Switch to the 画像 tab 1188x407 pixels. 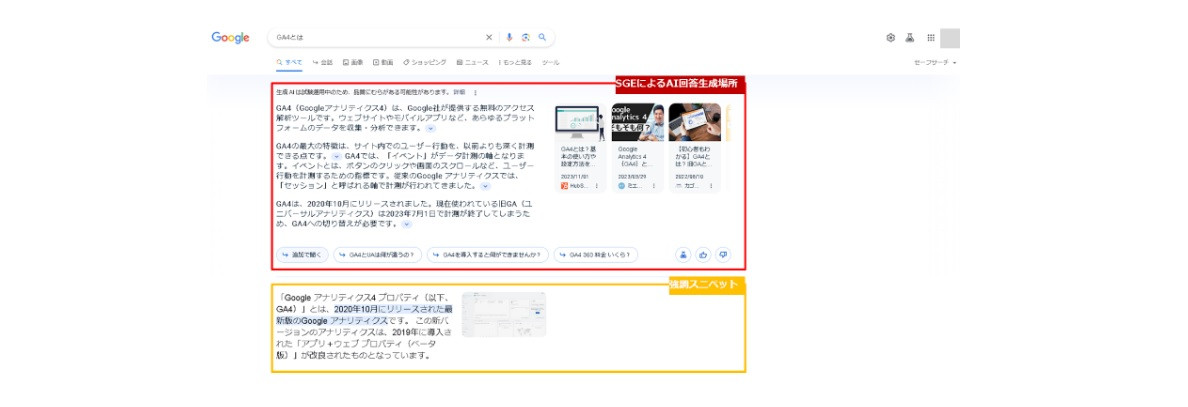tap(353, 63)
